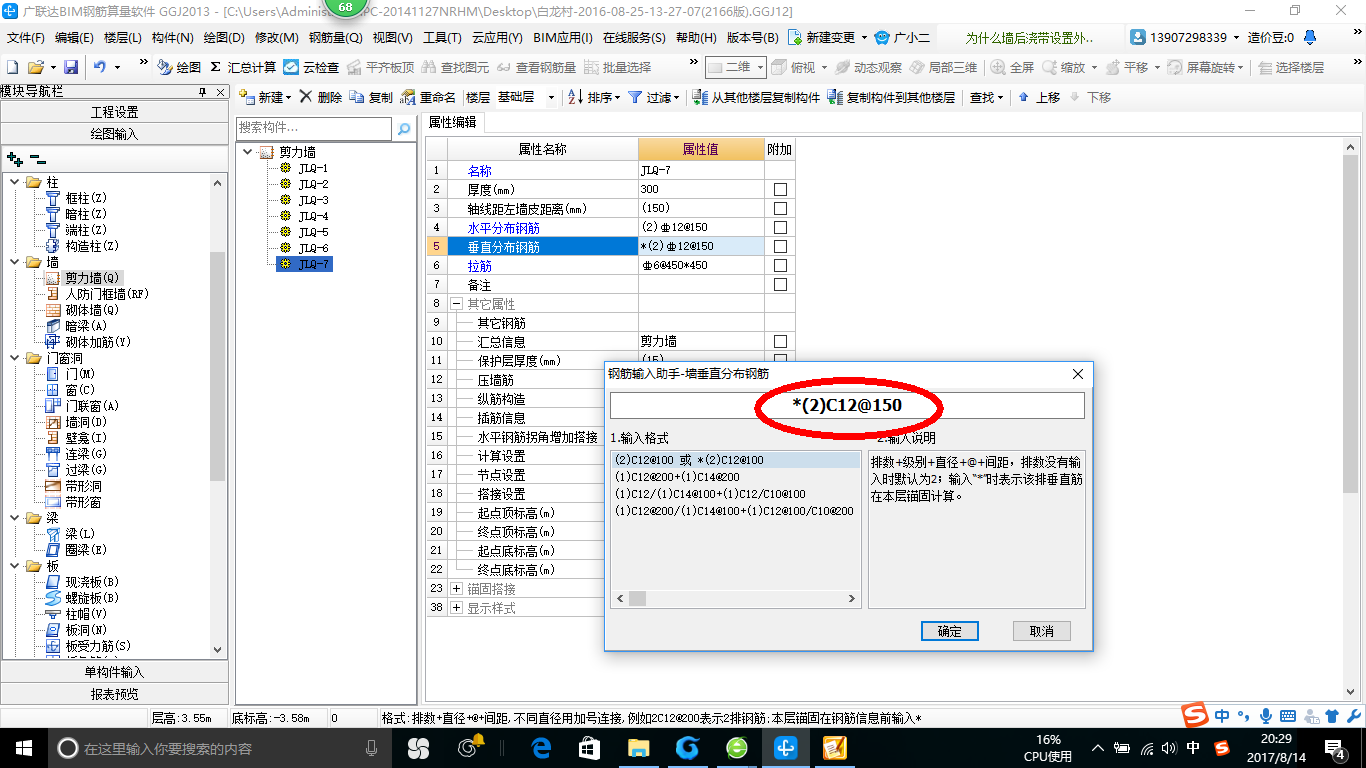The width and height of the screenshot is (1366, 768).
Task: Click 确定 button in rebar input dialog
Action: coord(949,631)
